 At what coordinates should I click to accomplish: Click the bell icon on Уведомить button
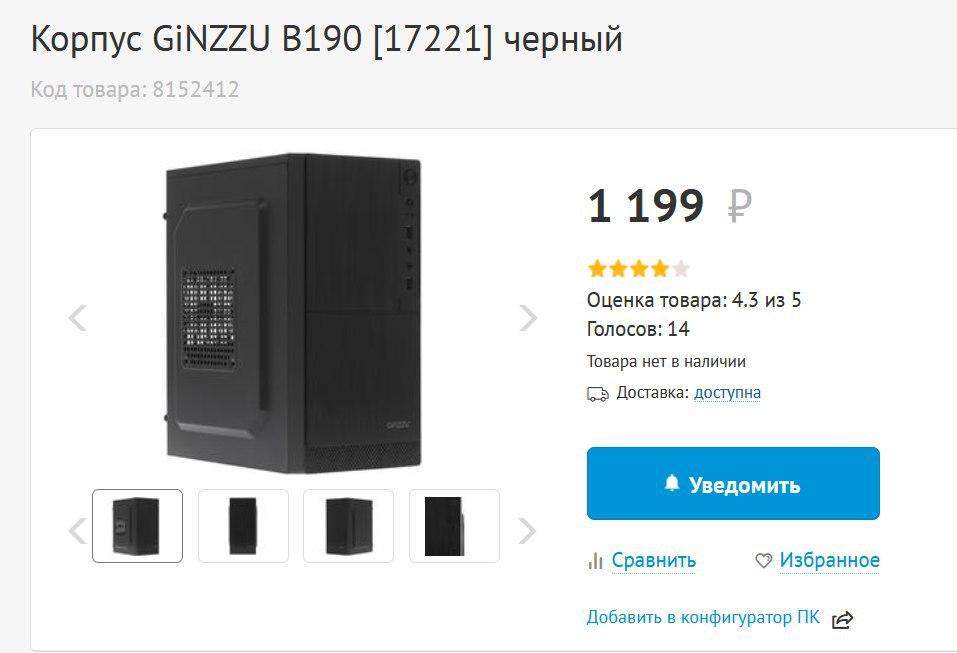[x=672, y=484]
